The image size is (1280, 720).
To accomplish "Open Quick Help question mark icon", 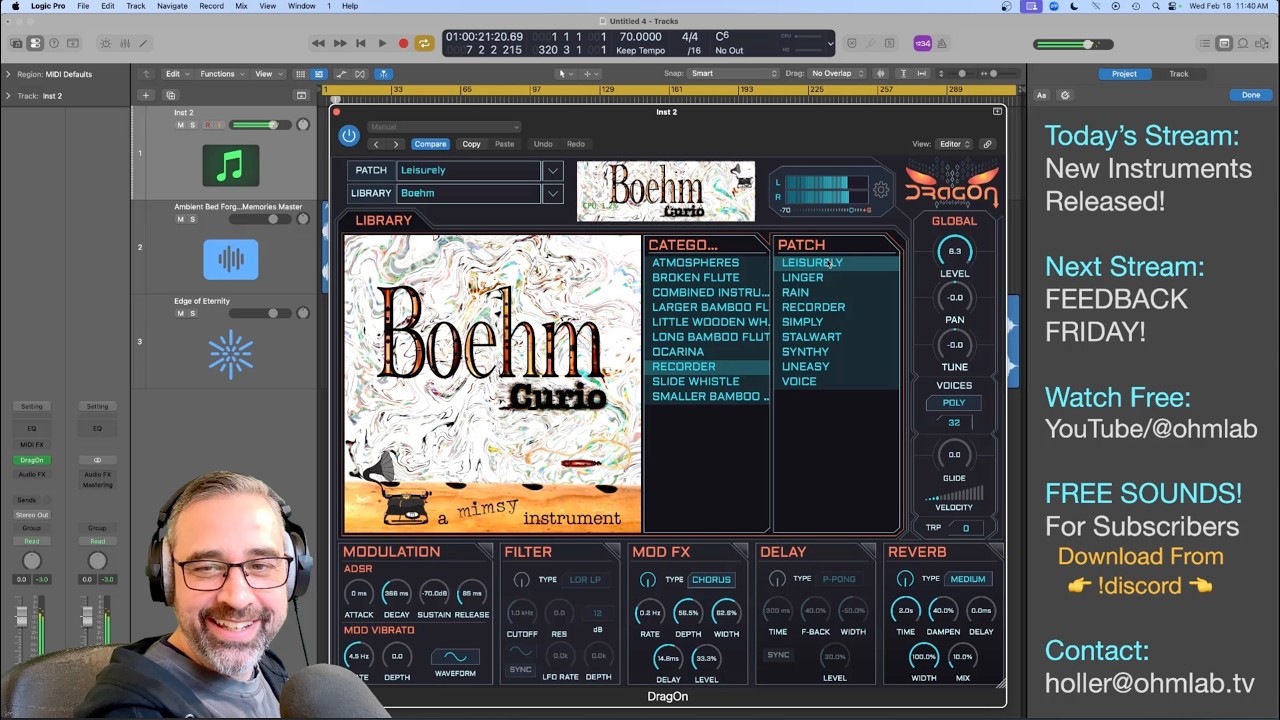I will 54,43.
